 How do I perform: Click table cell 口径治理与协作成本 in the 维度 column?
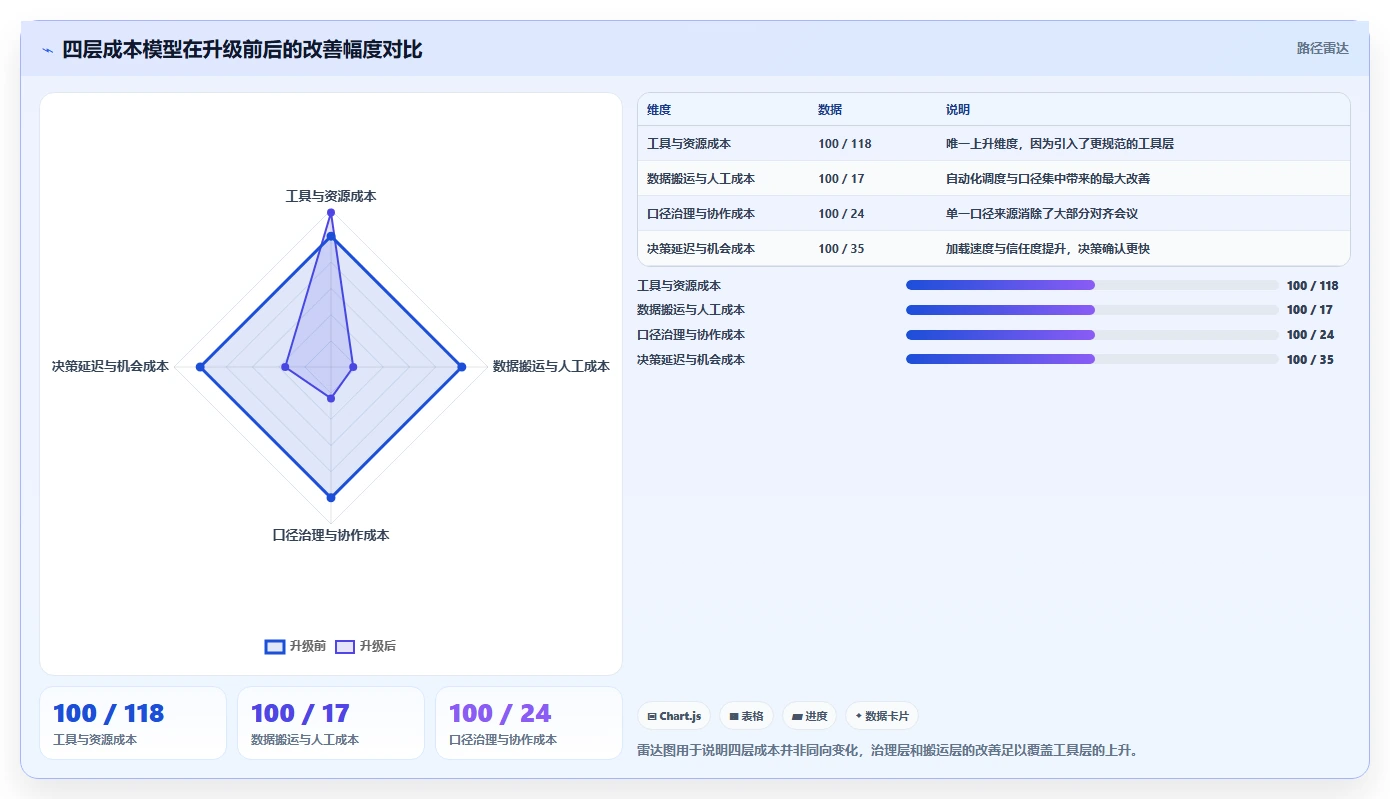click(x=701, y=214)
